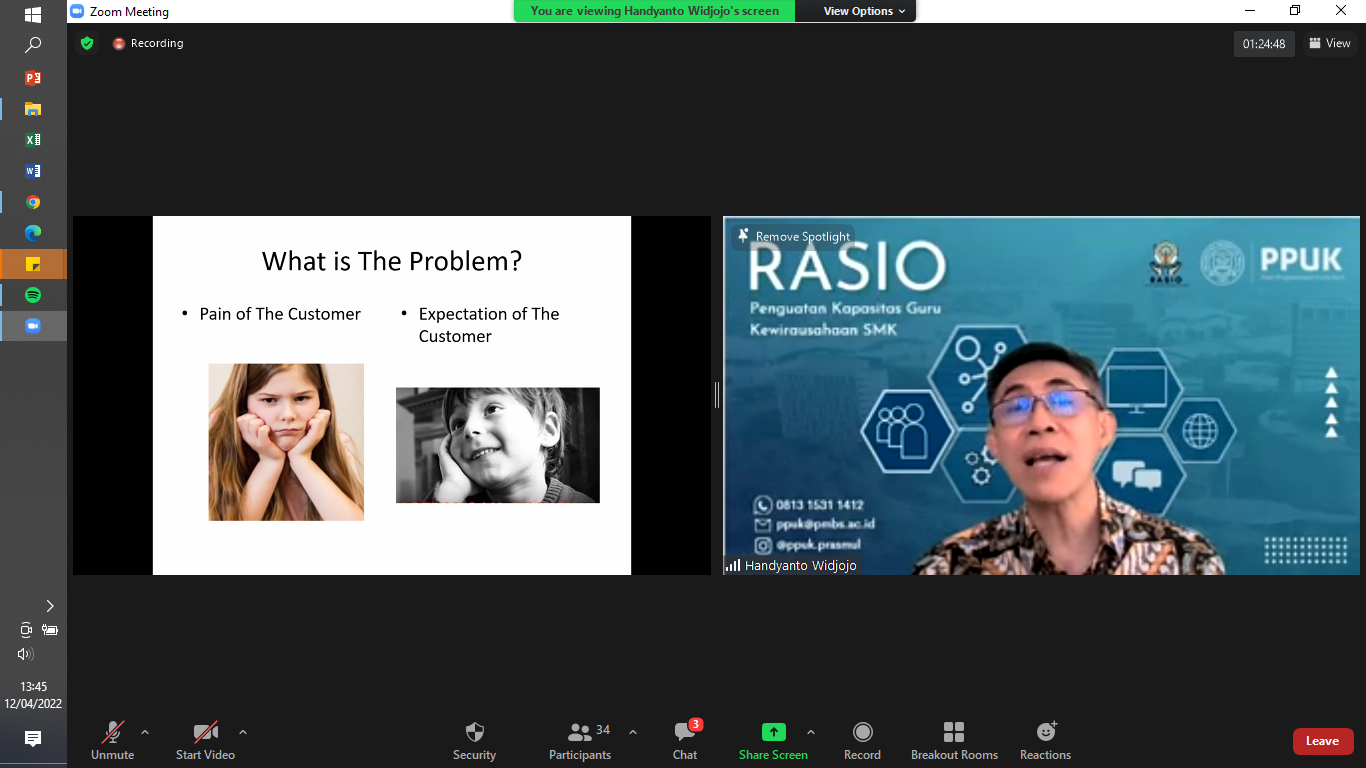Leave the meeting
This screenshot has width=1366, height=768.
point(1322,741)
